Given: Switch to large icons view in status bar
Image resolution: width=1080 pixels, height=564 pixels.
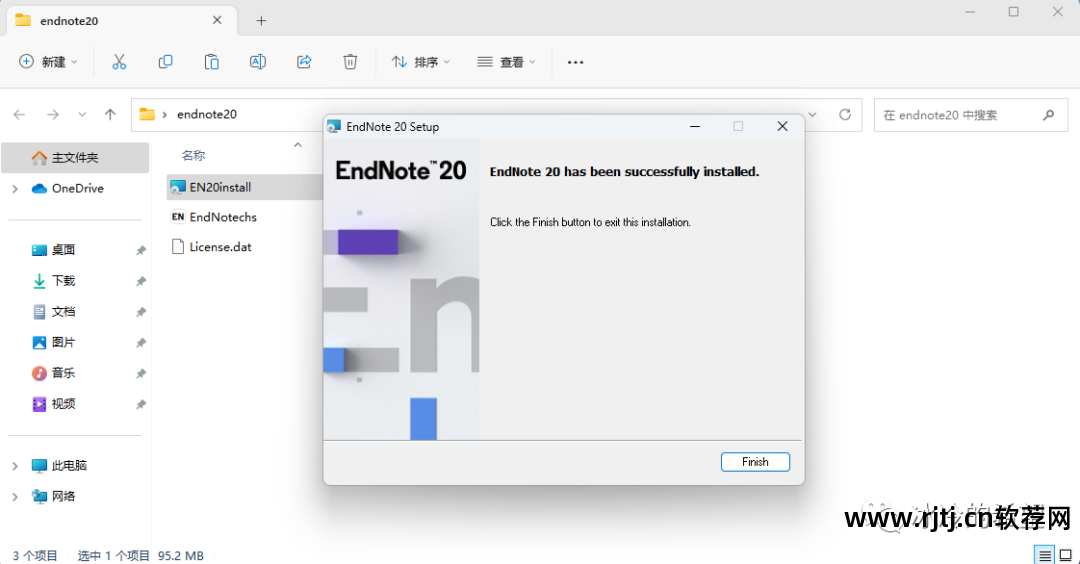Looking at the screenshot, I should coord(1066,555).
